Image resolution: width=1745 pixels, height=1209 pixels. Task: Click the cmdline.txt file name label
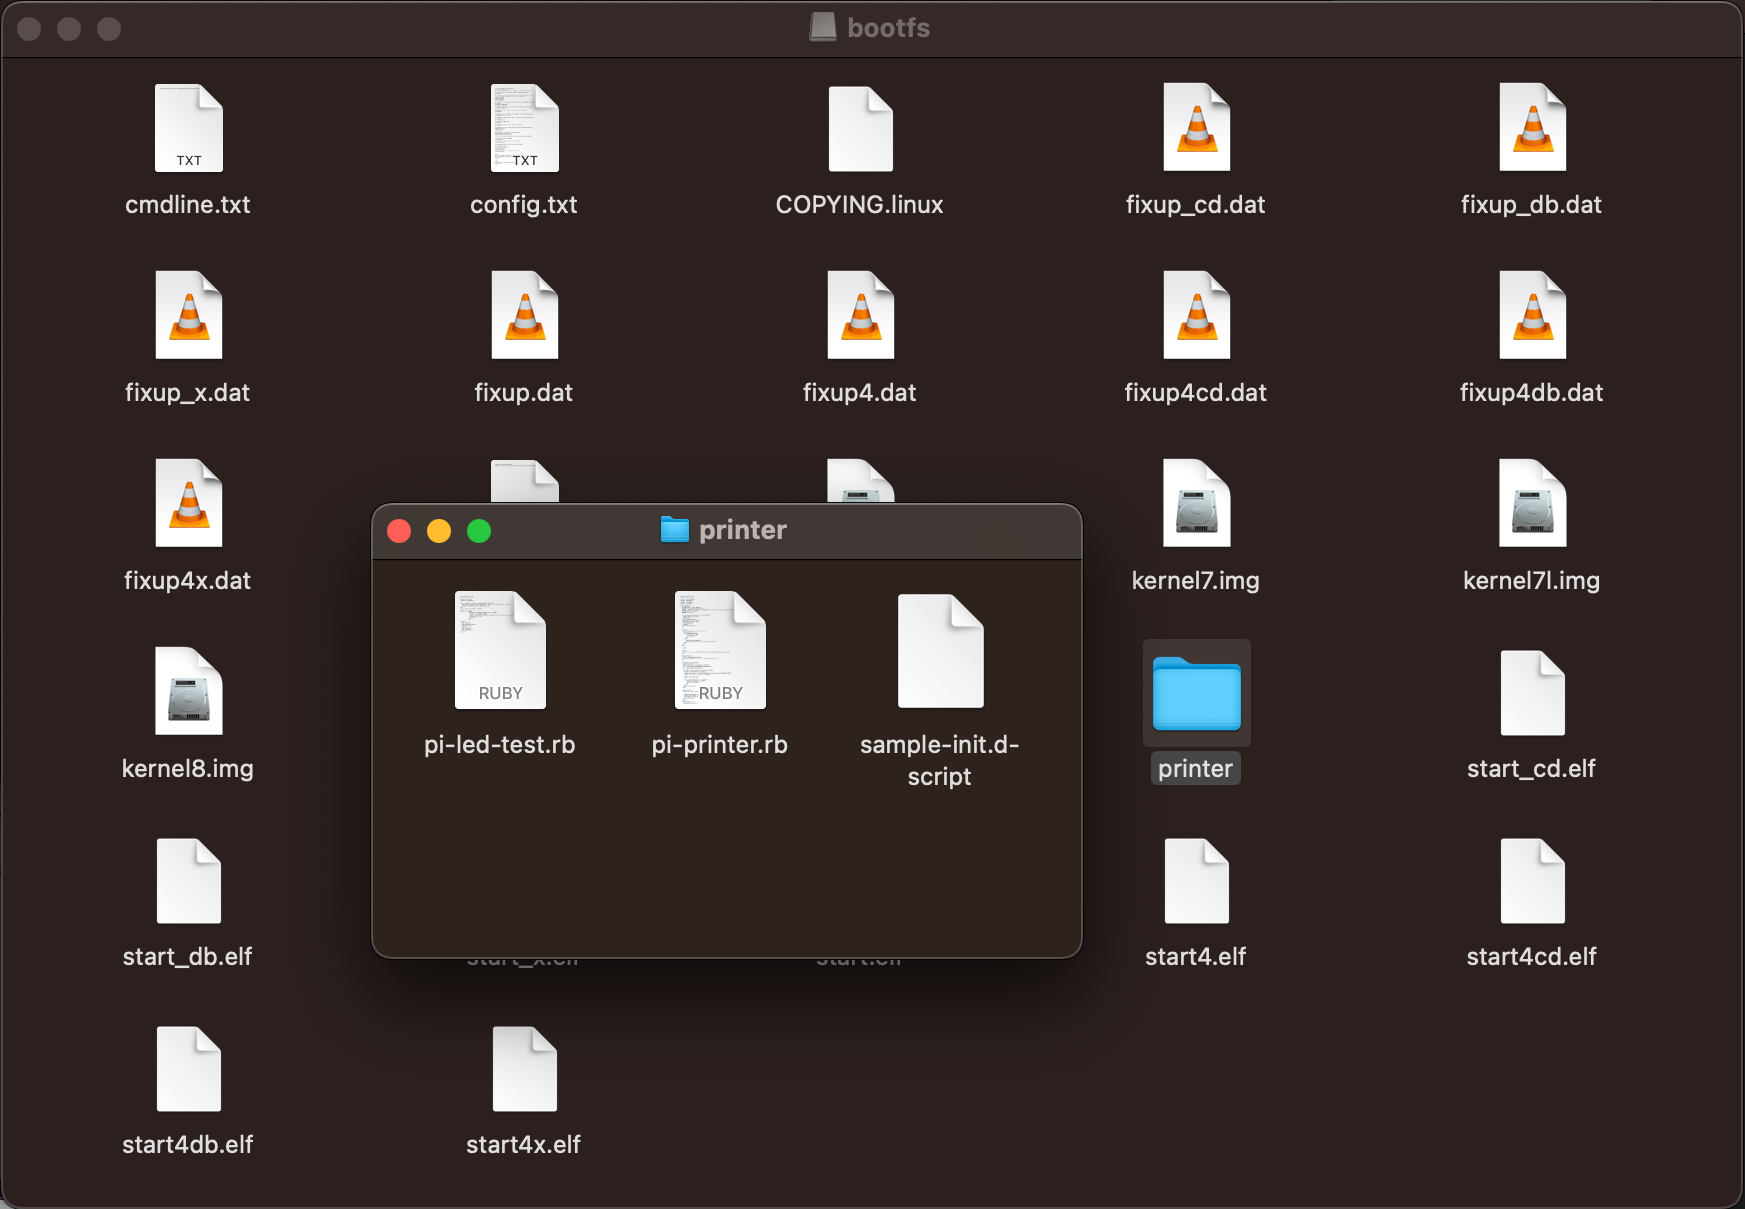tap(188, 205)
